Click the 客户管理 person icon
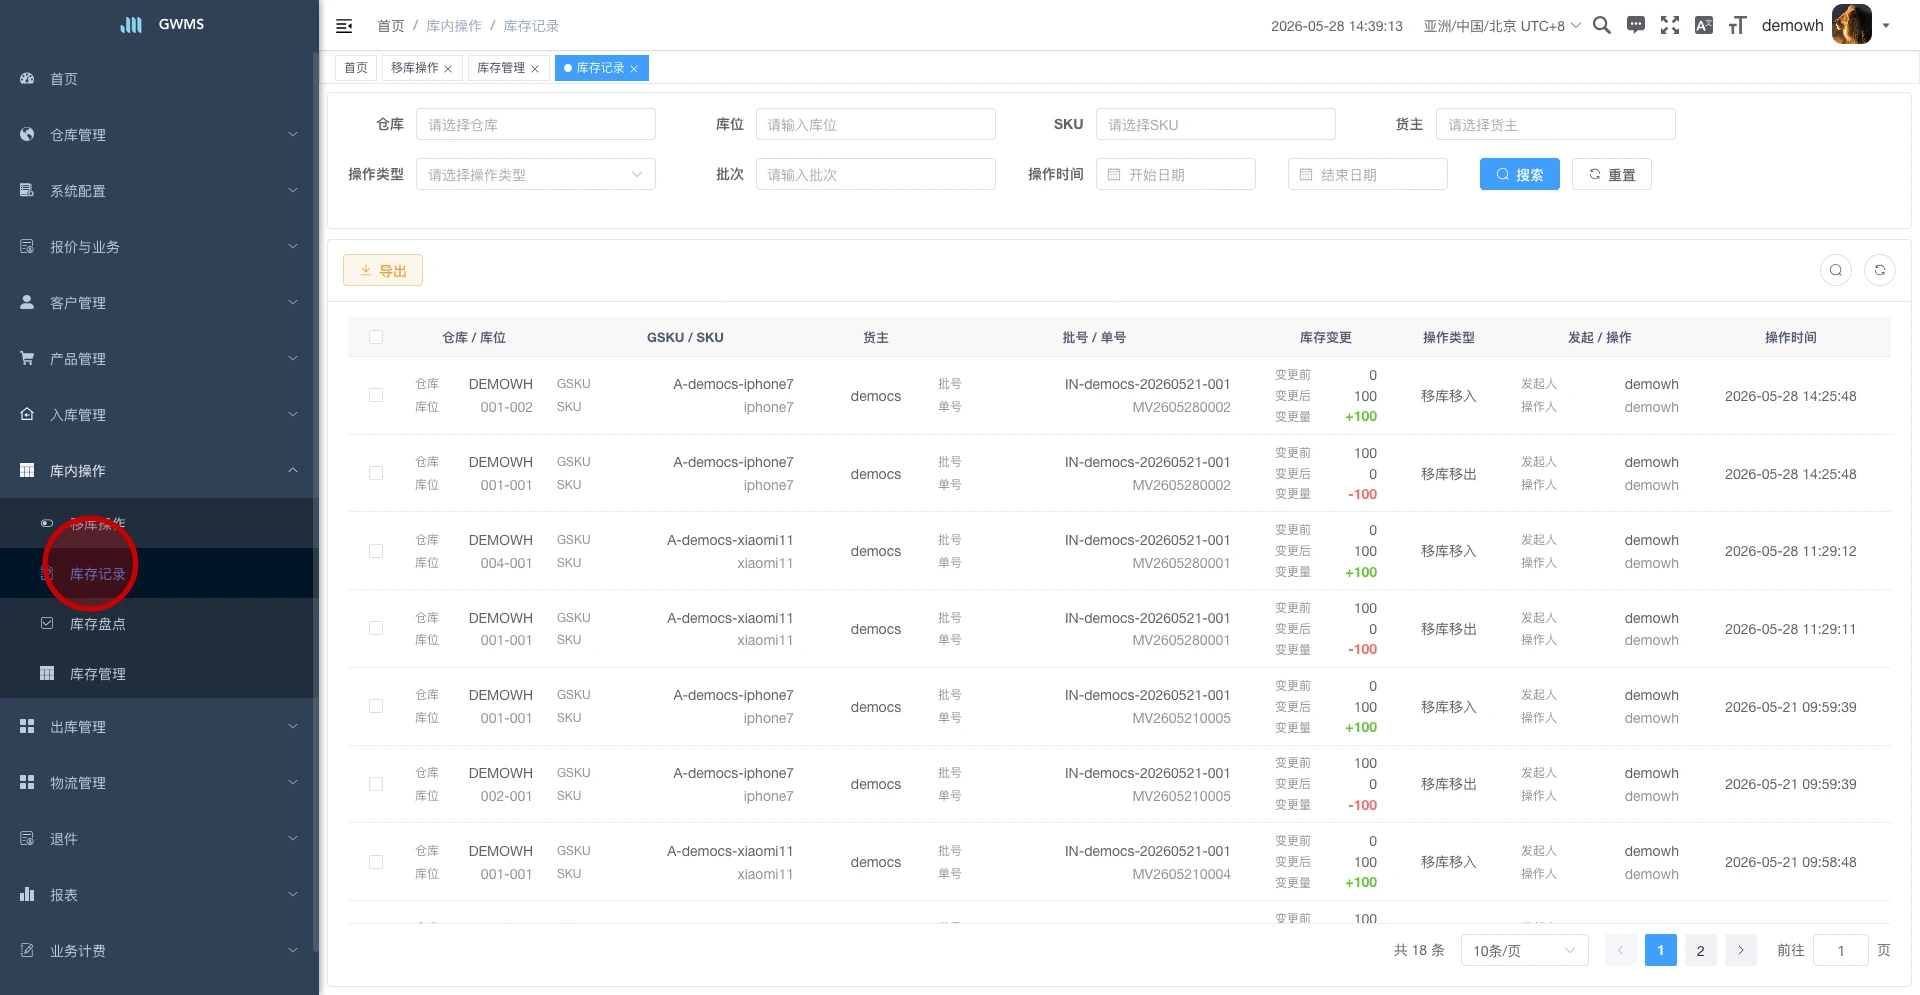Viewport: 1920px width, 995px height. pyautogui.click(x=27, y=302)
